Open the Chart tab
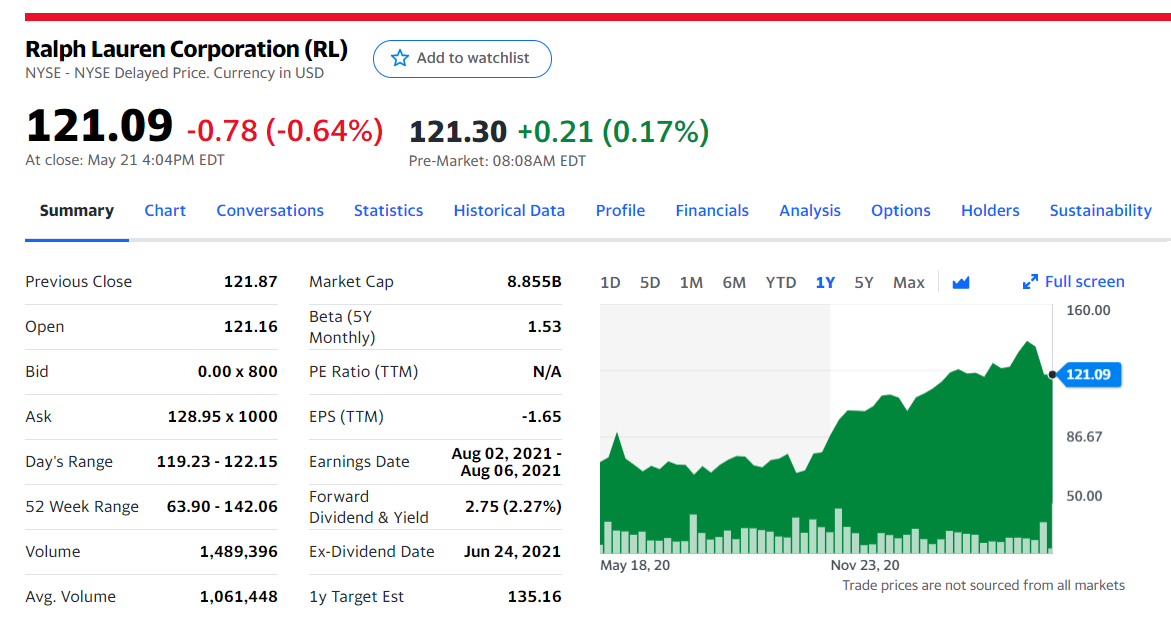The width and height of the screenshot is (1171, 626). pos(165,211)
